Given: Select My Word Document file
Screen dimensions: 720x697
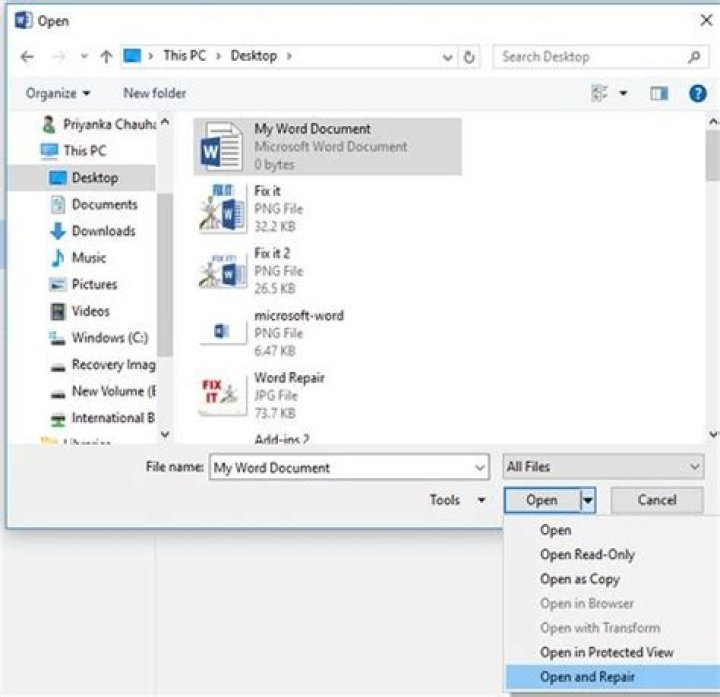Looking at the screenshot, I should tap(327, 146).
